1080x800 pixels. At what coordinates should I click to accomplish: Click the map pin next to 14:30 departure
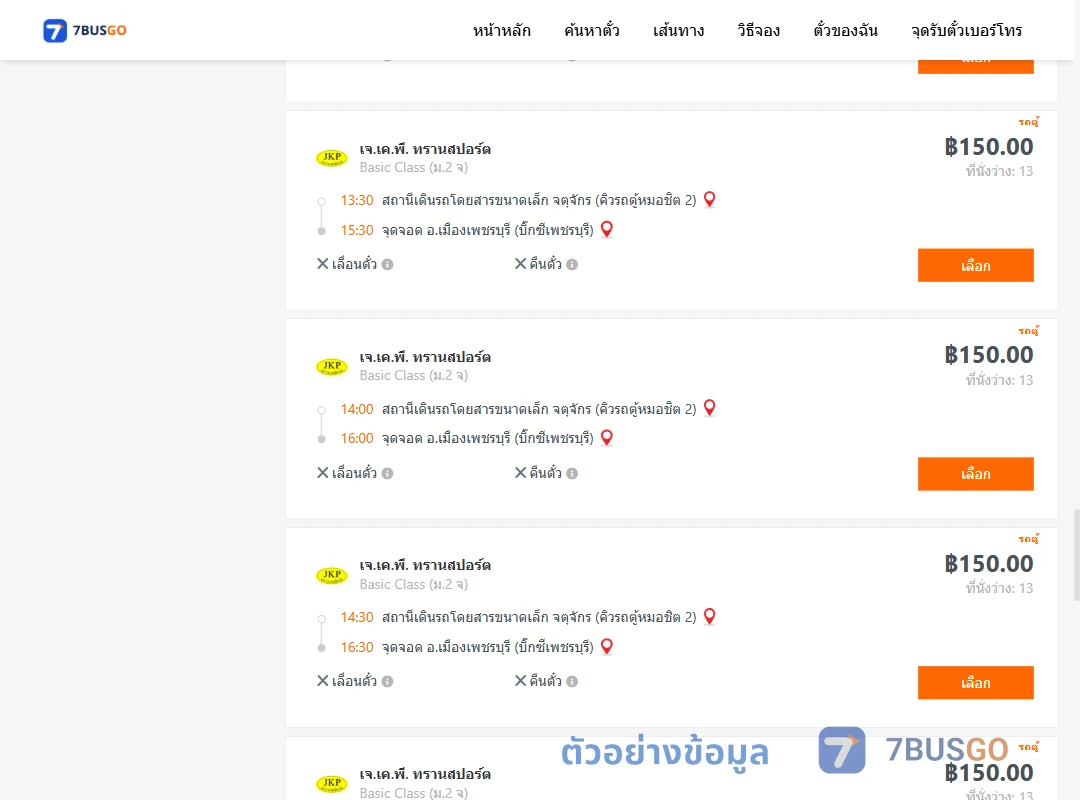coord(709,617)
